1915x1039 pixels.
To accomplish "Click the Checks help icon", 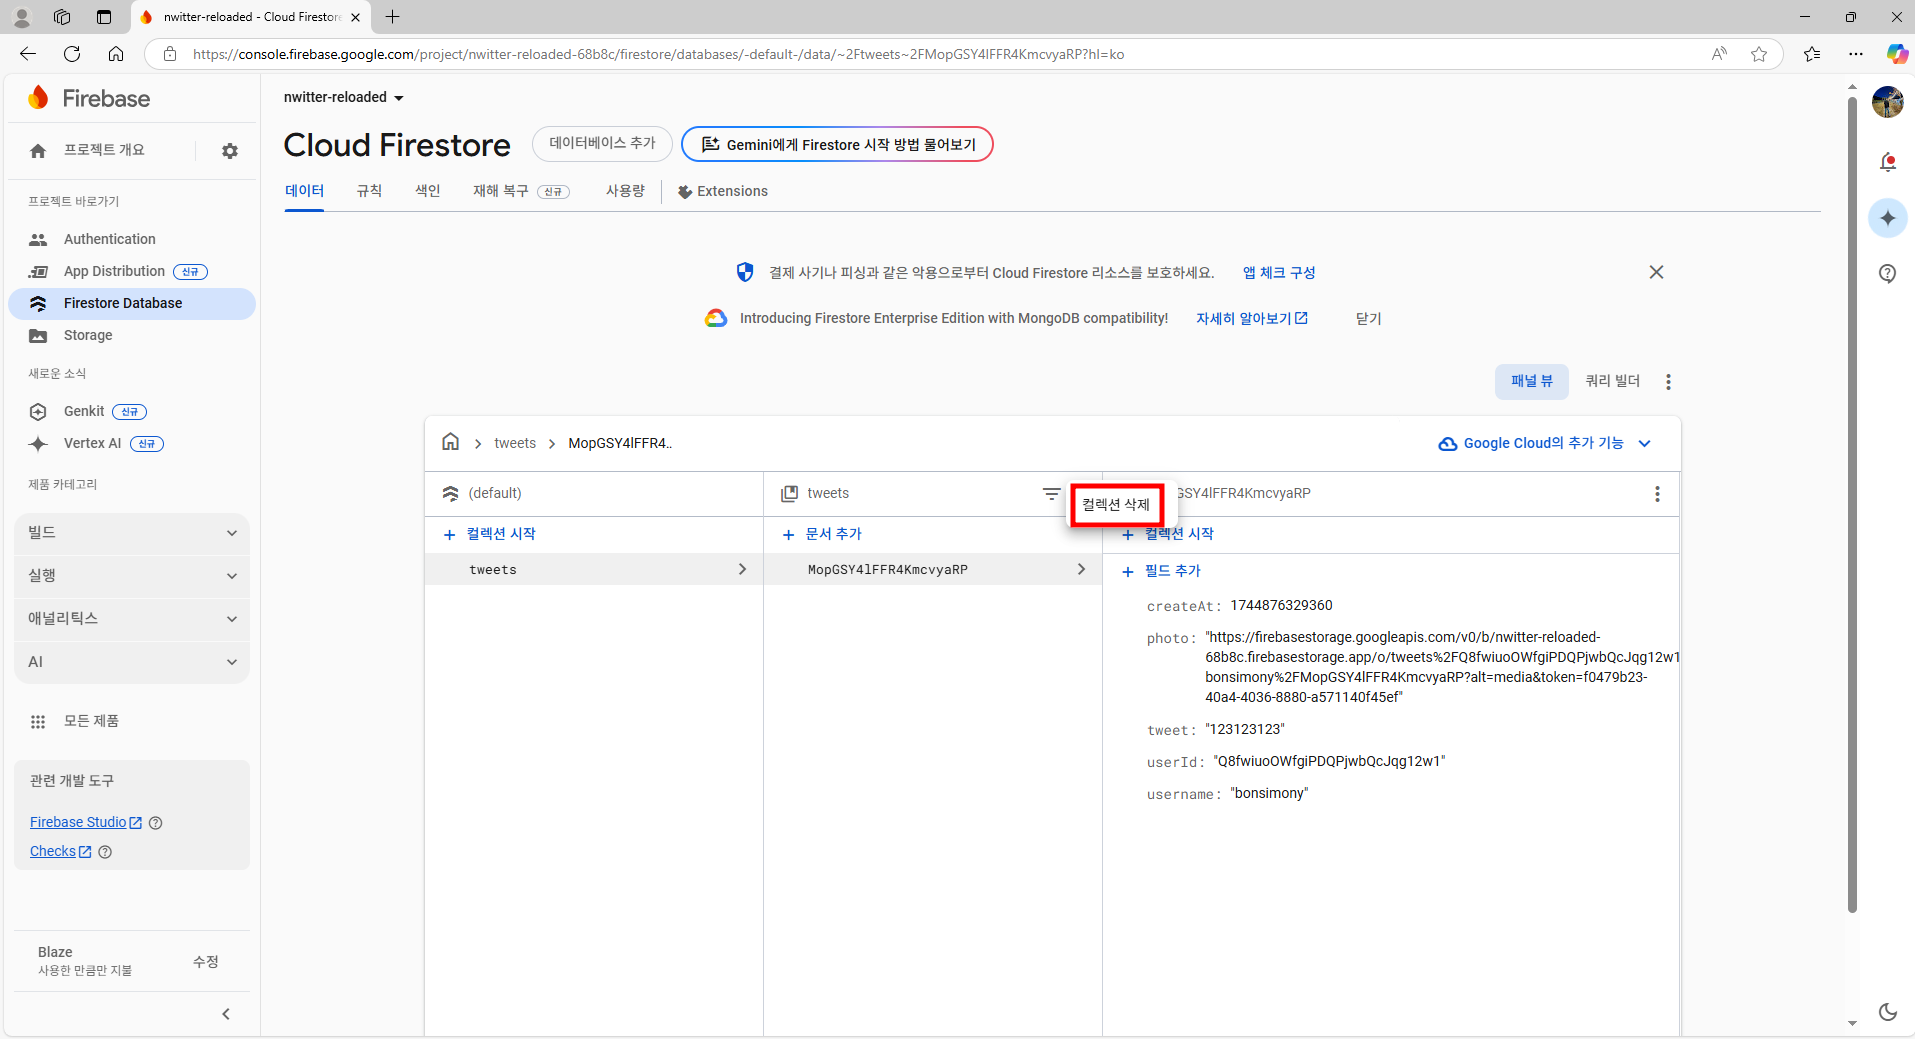I will (105, 852).
